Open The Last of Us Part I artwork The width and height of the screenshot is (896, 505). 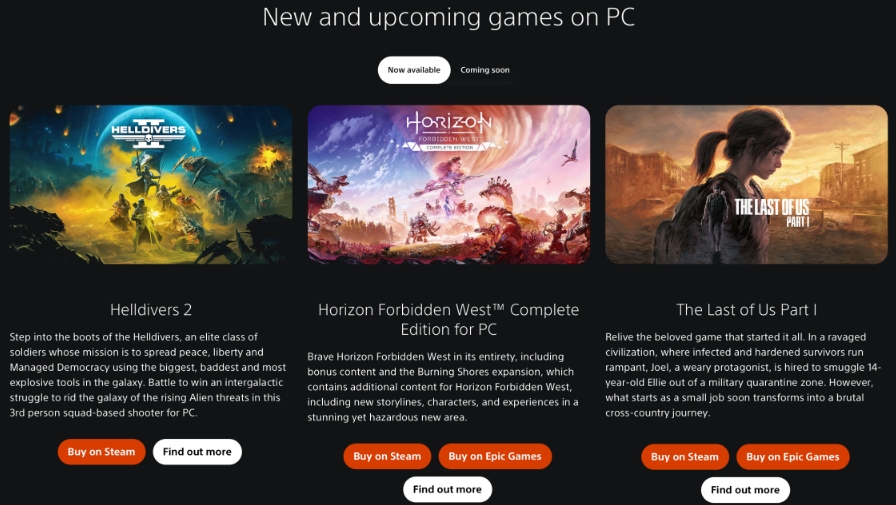pyautogui.click(x=746, y=184)
